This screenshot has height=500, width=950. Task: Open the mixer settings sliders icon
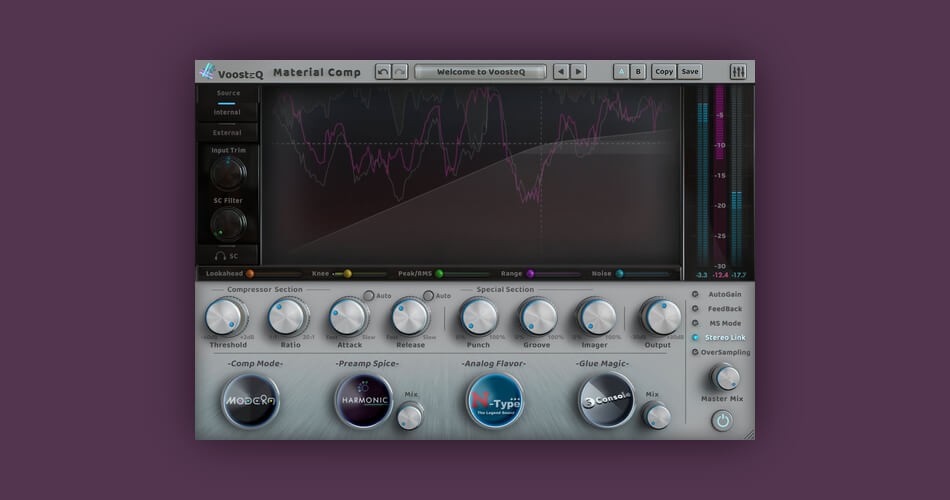(x=738, y=72)
